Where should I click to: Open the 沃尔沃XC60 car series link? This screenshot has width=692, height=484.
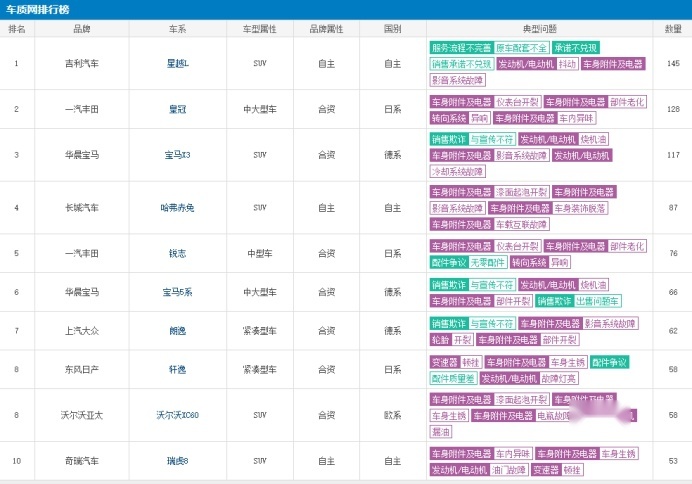point(177,415)
